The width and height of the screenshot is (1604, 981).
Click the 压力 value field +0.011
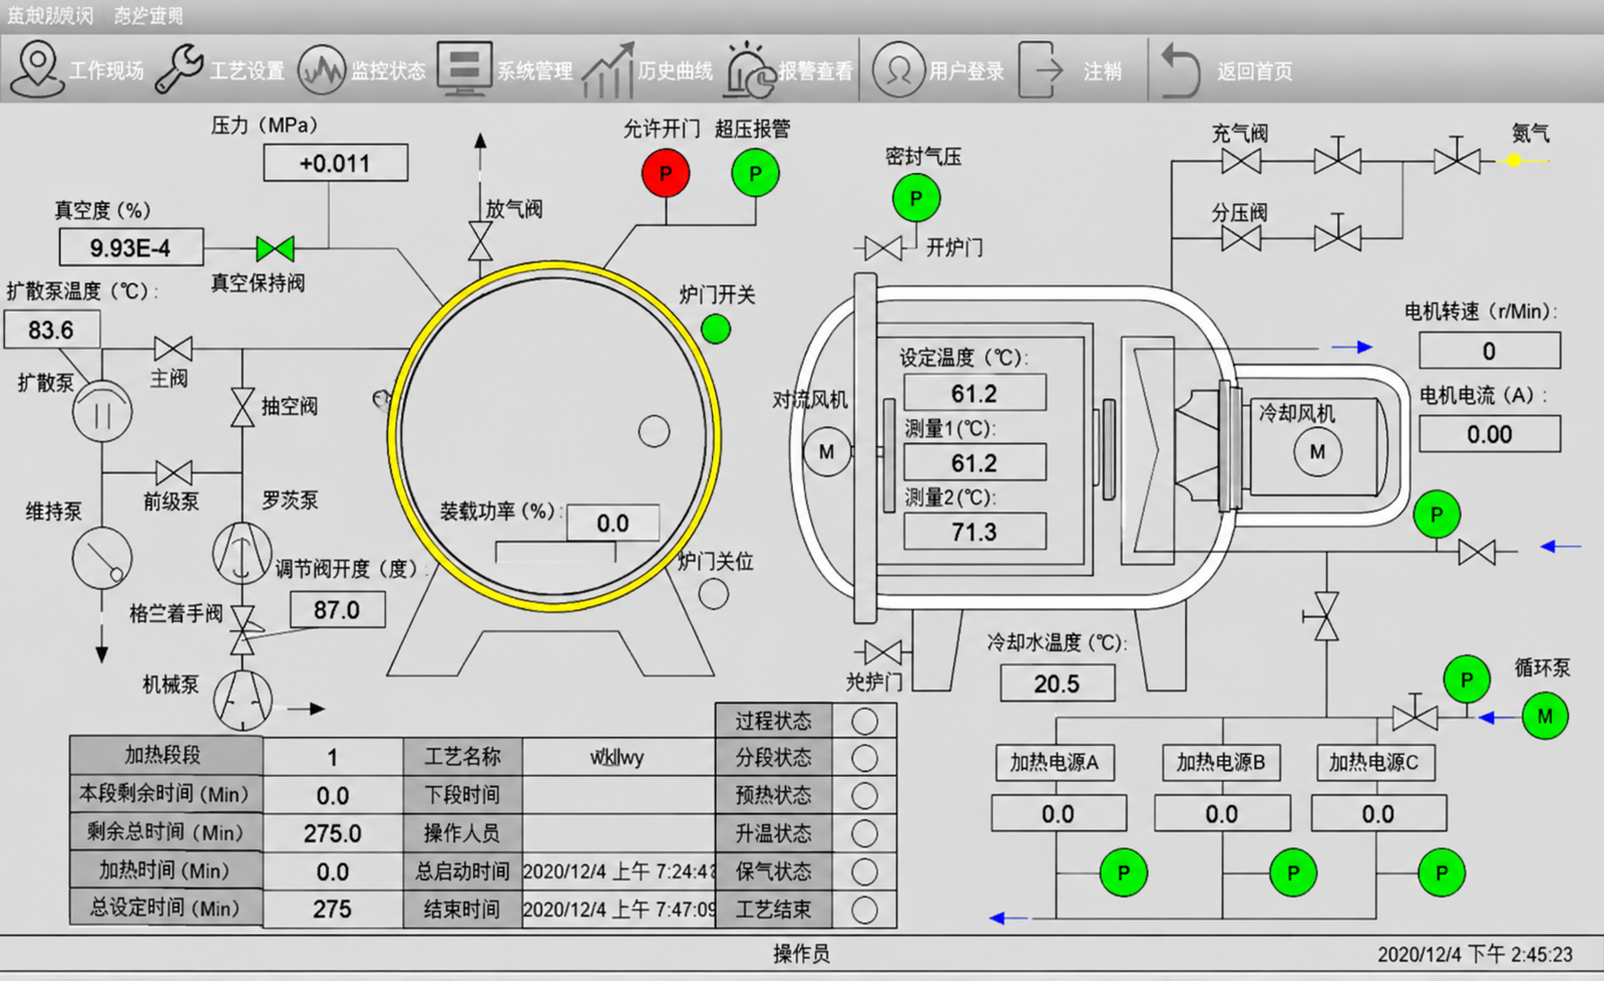pos(336,163)
